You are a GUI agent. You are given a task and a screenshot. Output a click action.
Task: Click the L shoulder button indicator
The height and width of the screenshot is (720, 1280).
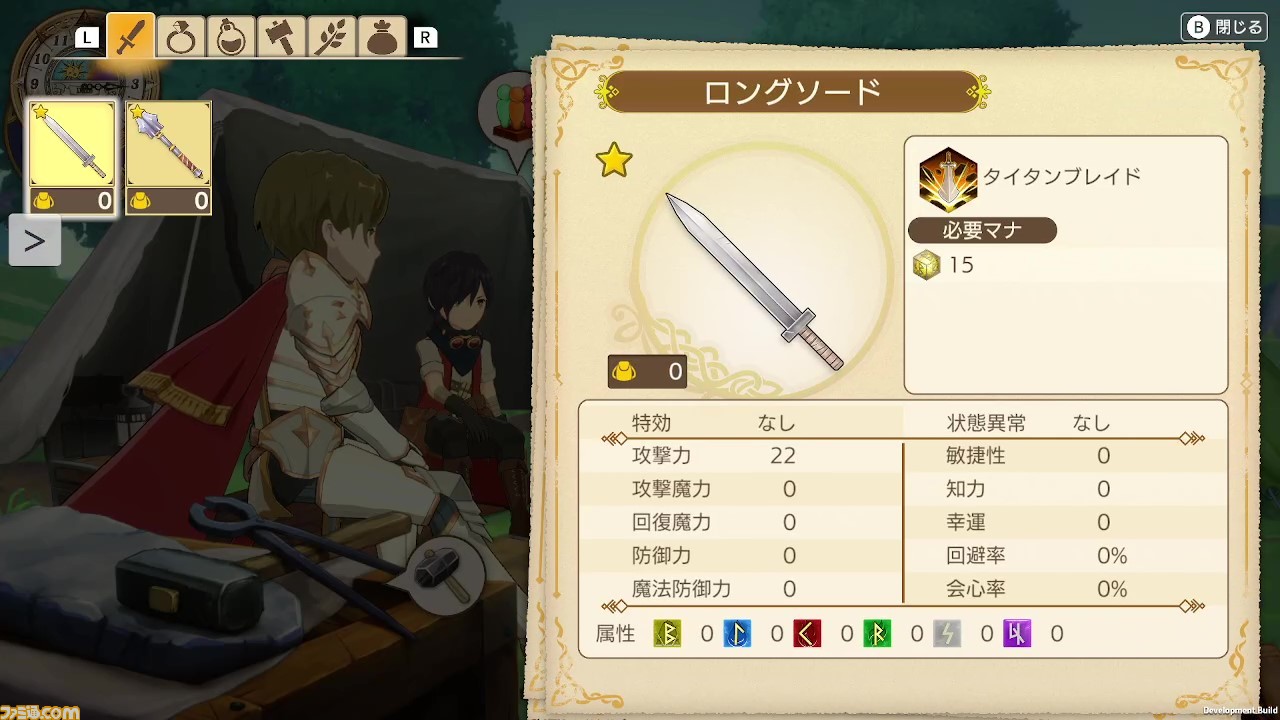point(88,38)
